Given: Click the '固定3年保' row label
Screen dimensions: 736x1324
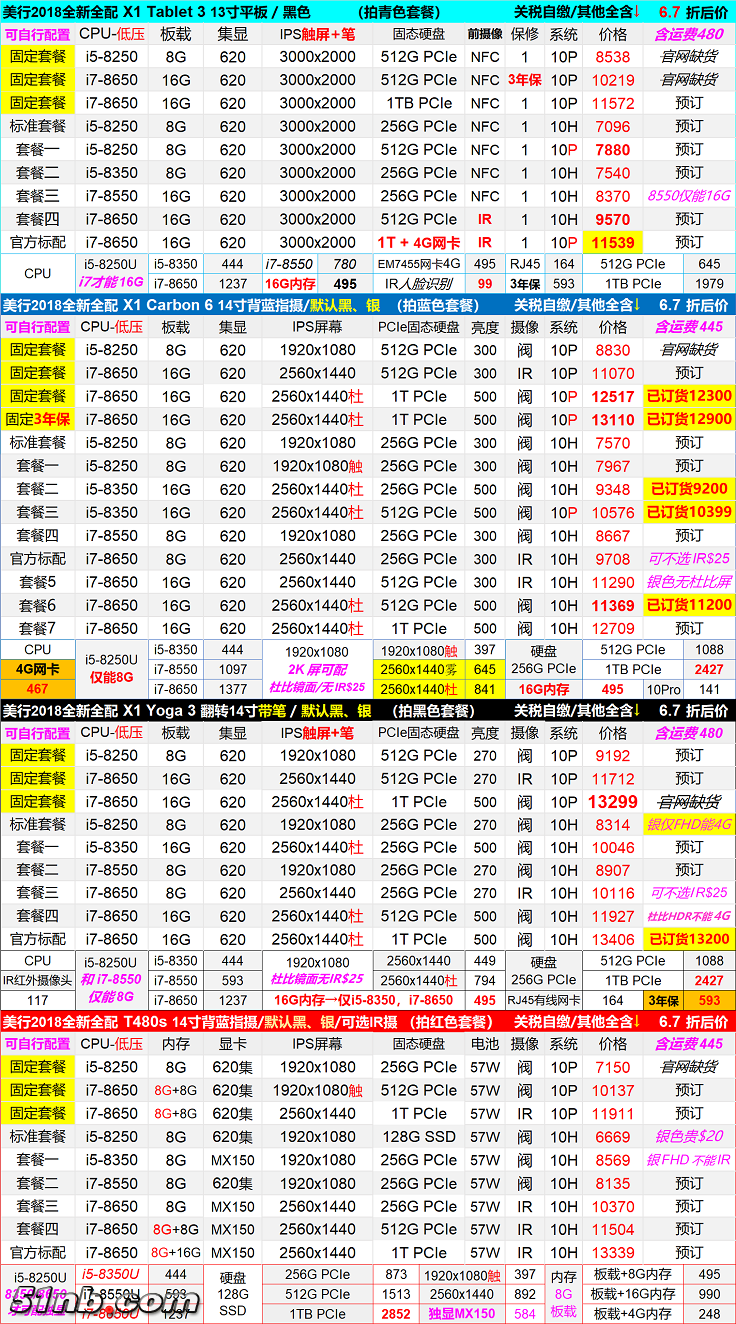Looking at the screenshot, I should (x=38, y=419).
